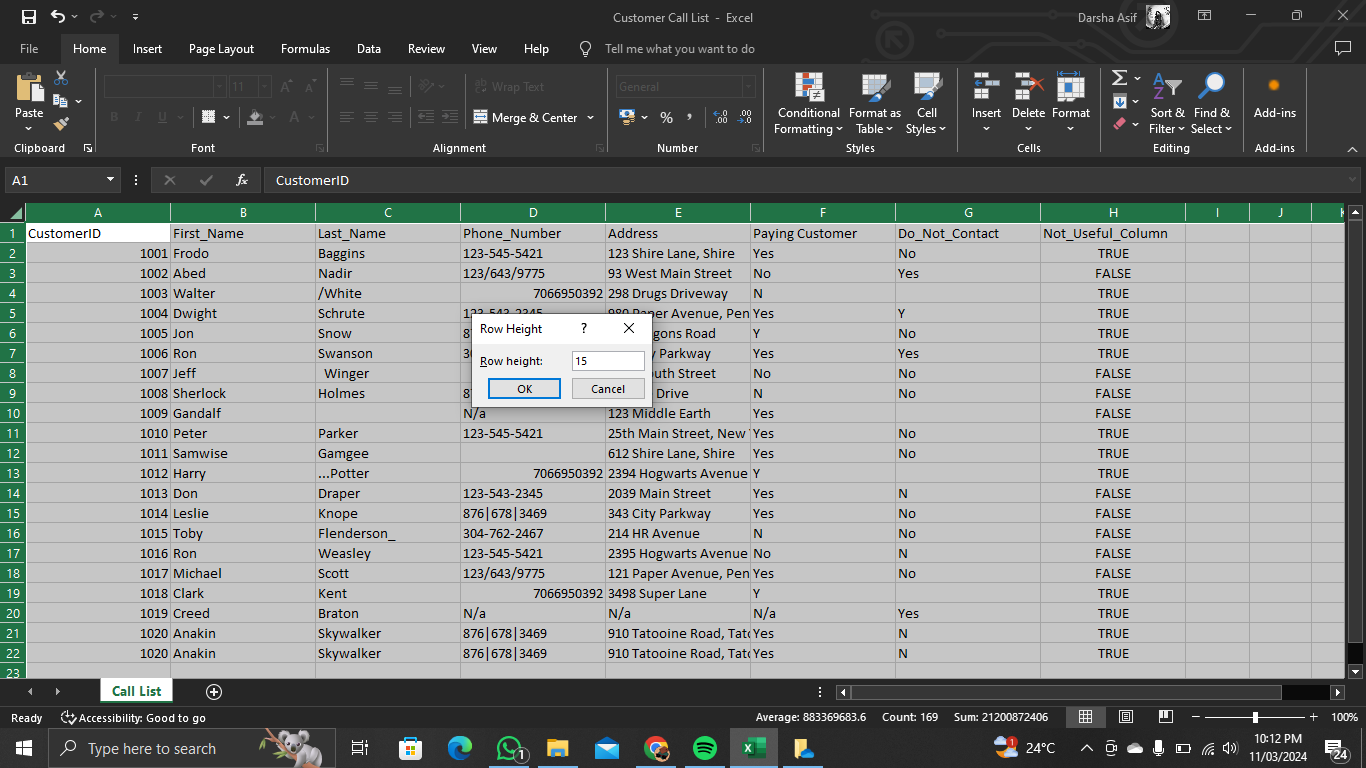
Task: Add a new sheet with plus icon
Action: coord(213,692)
